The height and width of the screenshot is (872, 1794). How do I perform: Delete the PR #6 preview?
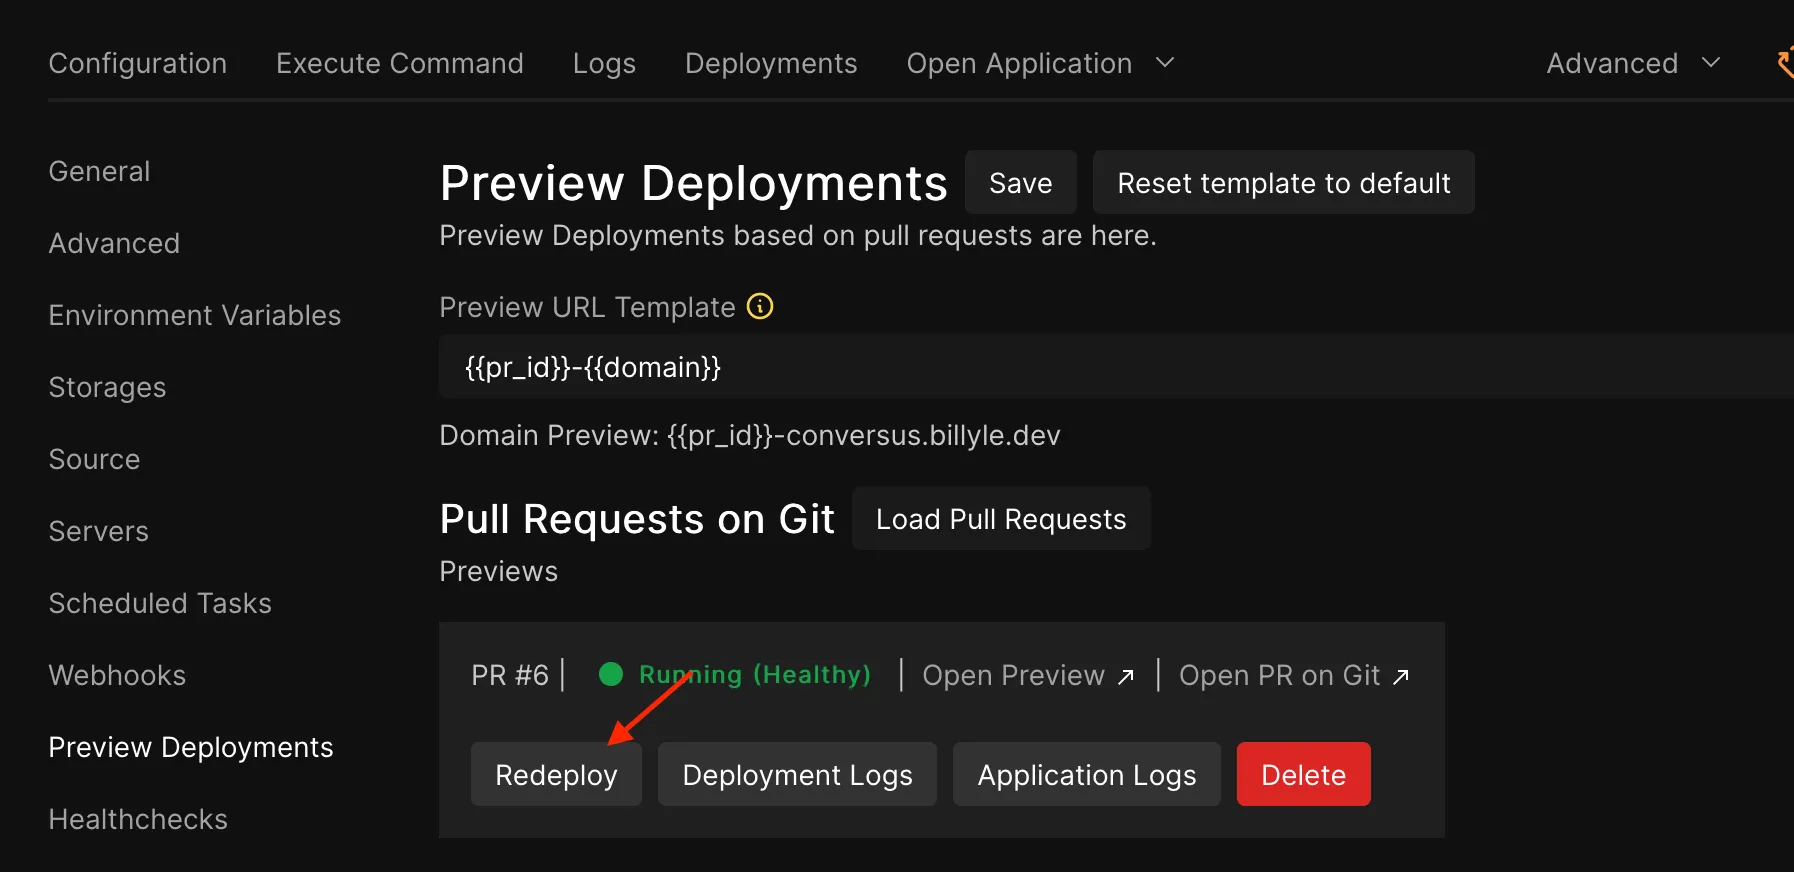click(1304, 774)
